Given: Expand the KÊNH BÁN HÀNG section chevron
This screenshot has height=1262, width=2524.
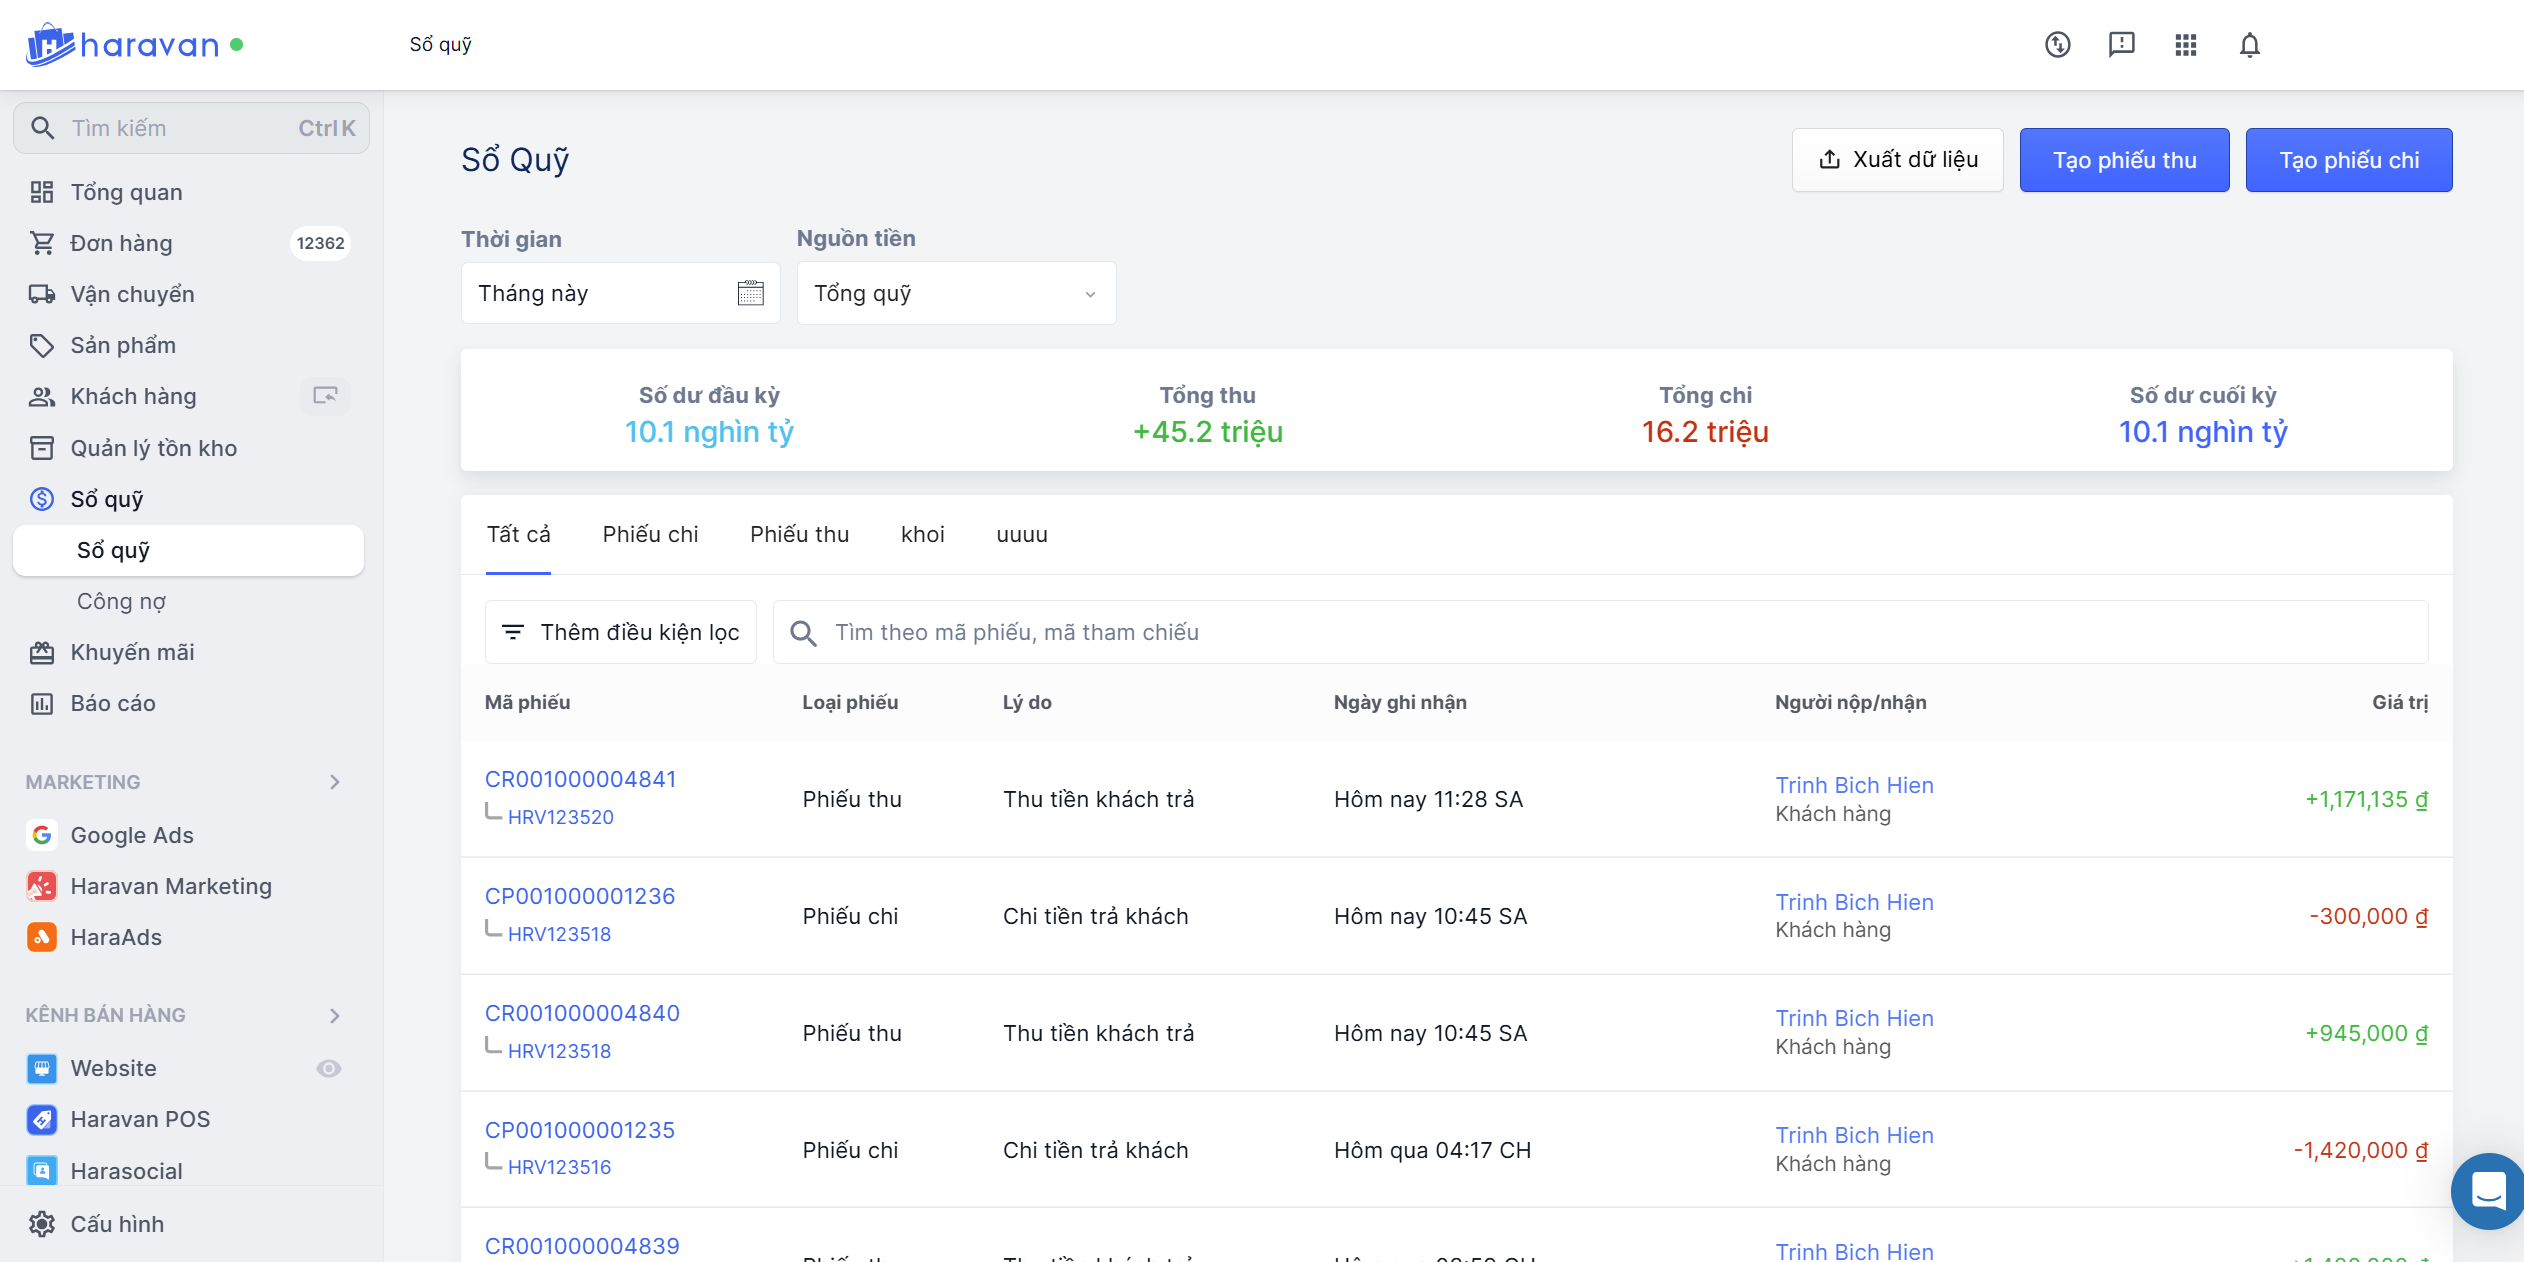Looking at the screenshot, I should (x=335, y=1015).
